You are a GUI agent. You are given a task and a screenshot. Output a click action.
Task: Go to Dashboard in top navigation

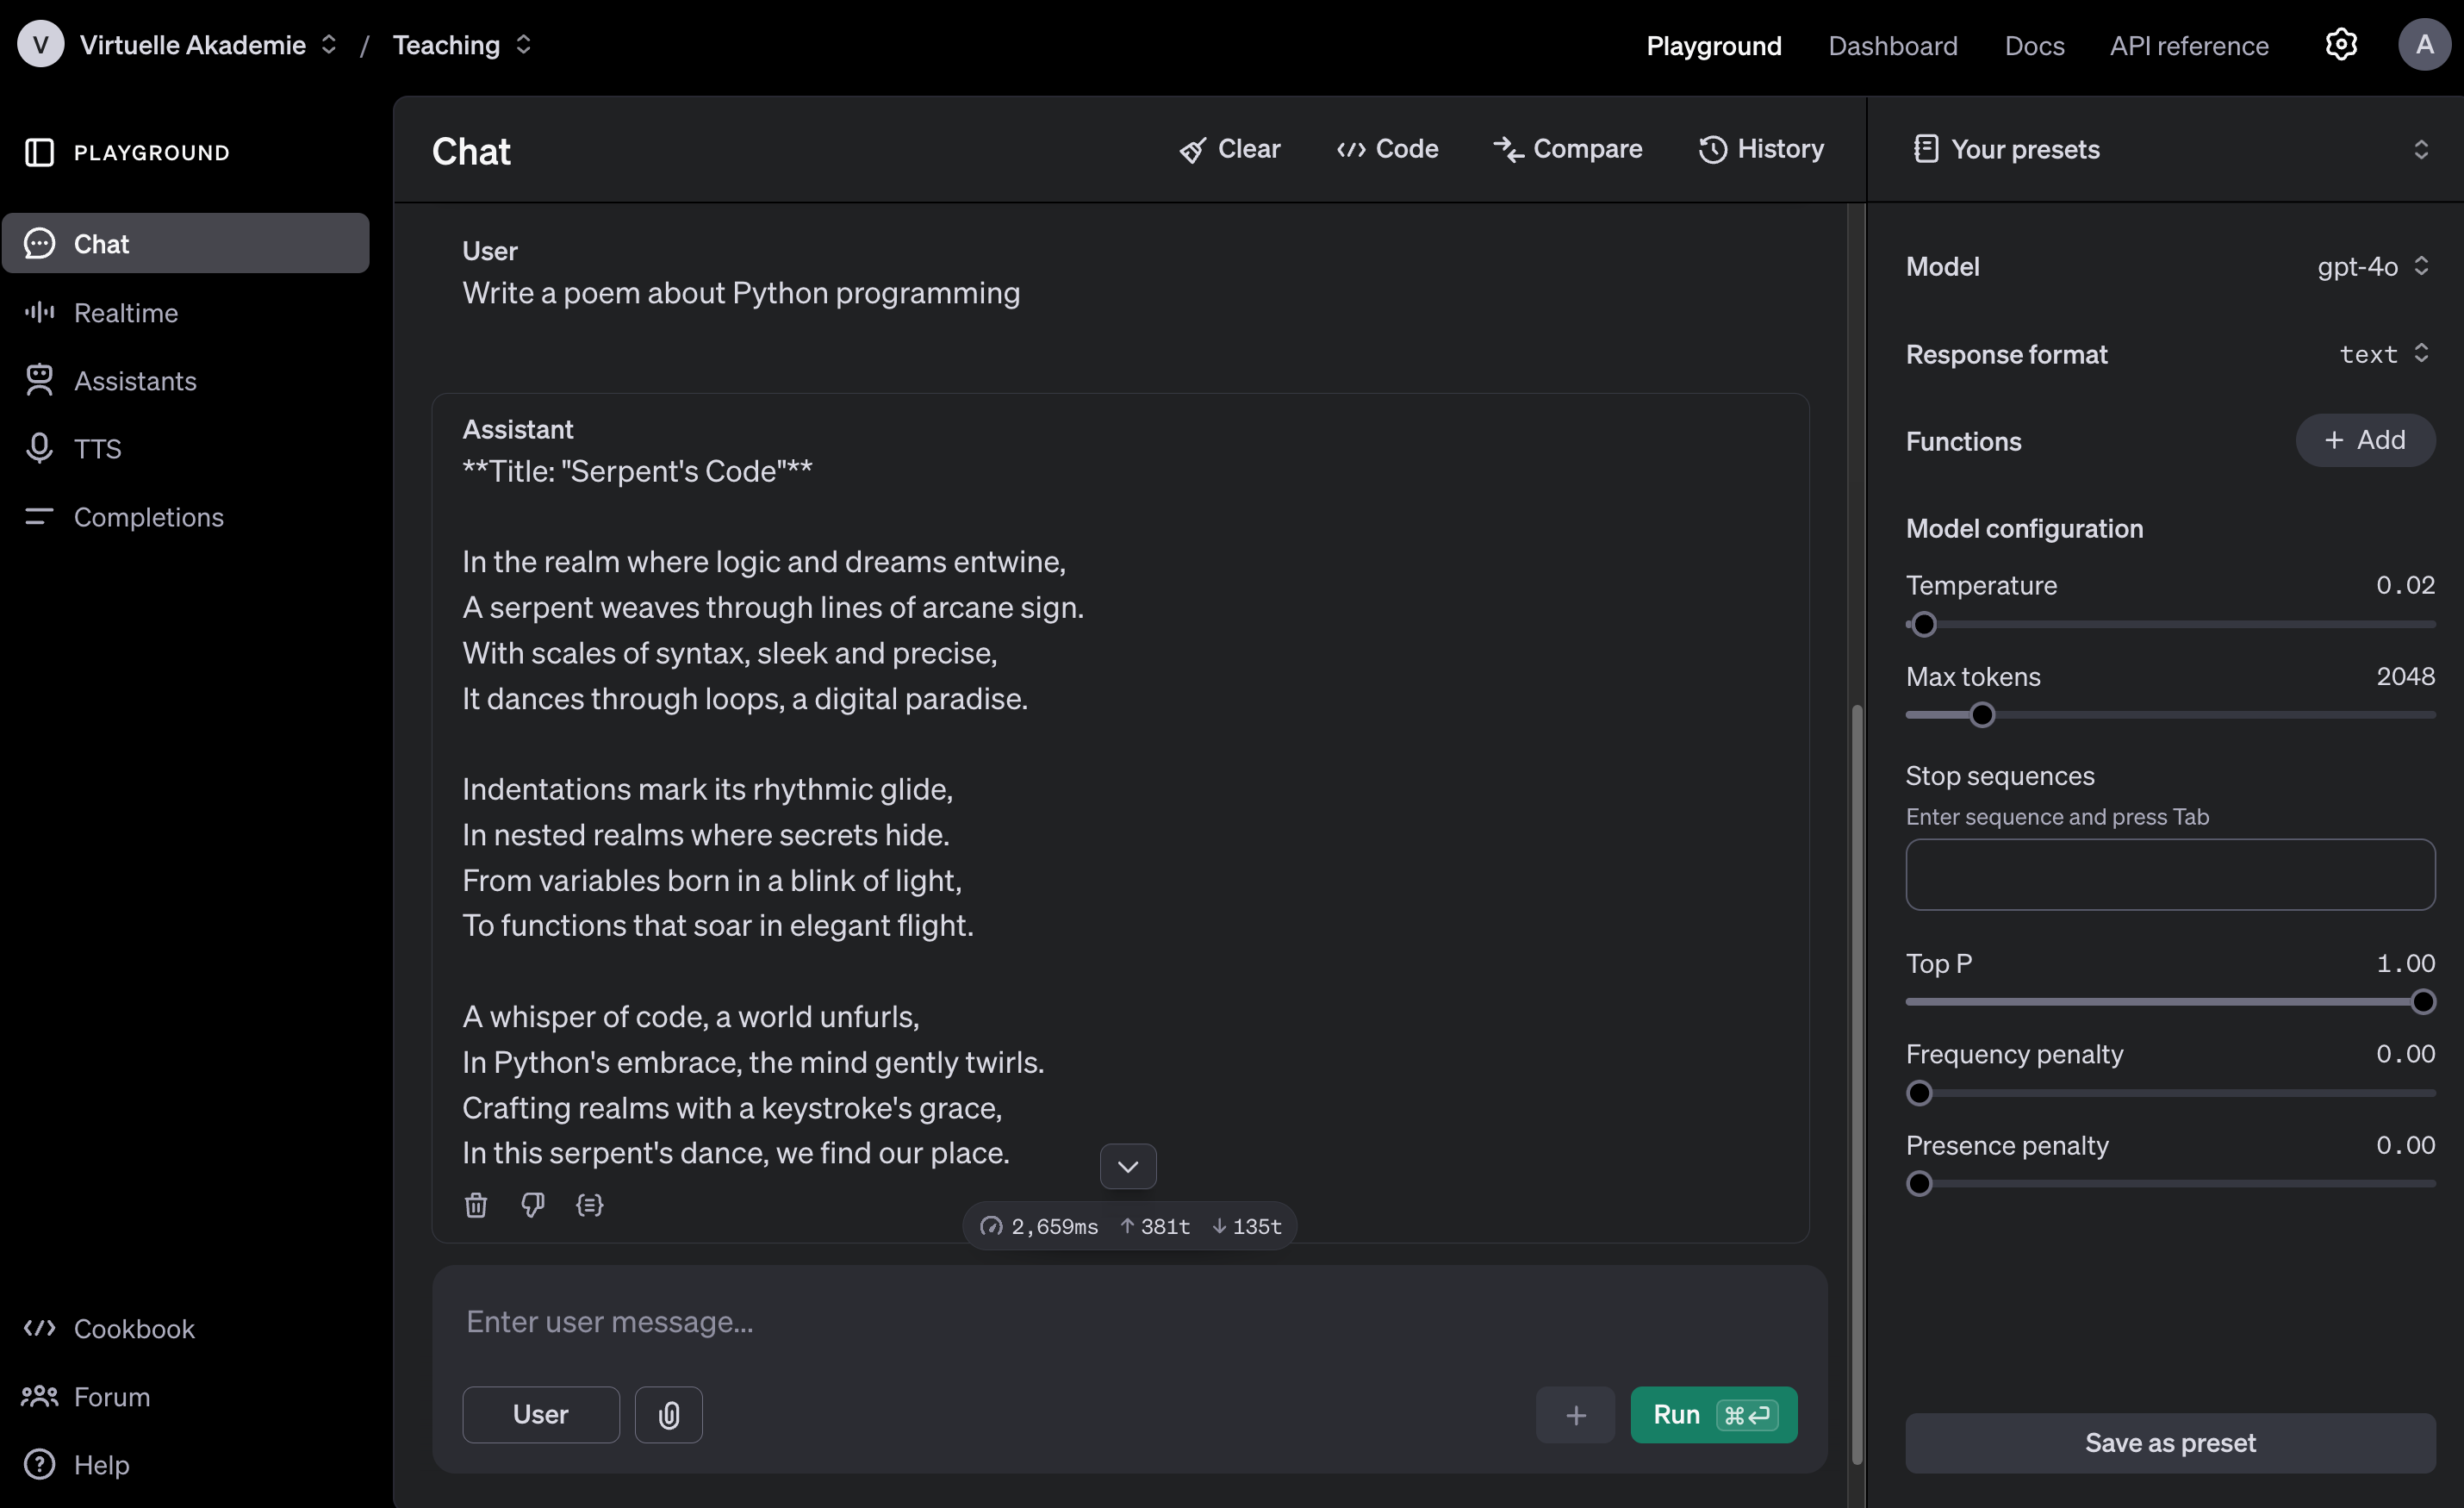pos(1892,46)
